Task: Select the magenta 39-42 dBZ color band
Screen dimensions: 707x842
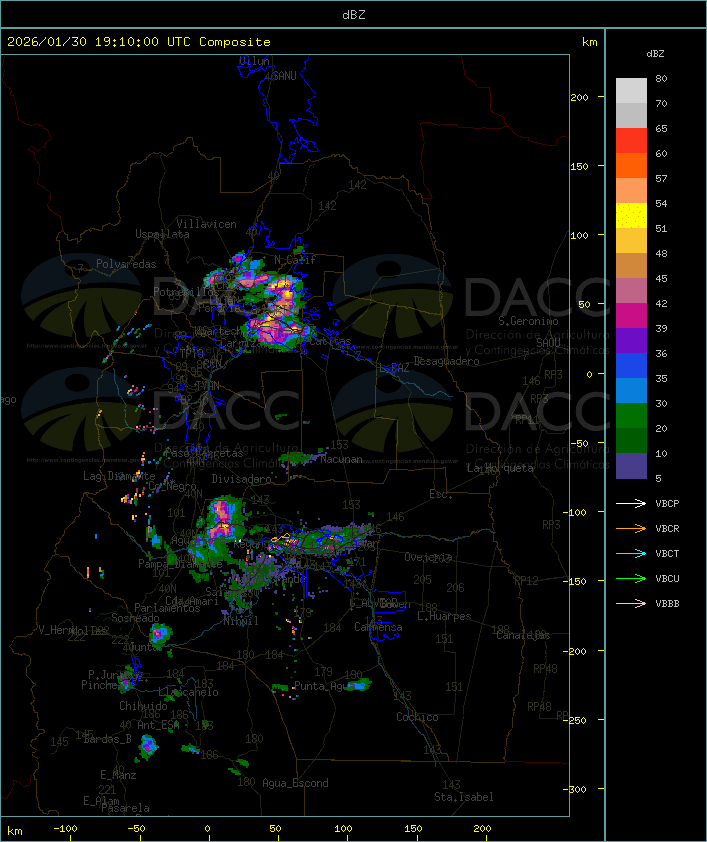Action: click(631, 316)
